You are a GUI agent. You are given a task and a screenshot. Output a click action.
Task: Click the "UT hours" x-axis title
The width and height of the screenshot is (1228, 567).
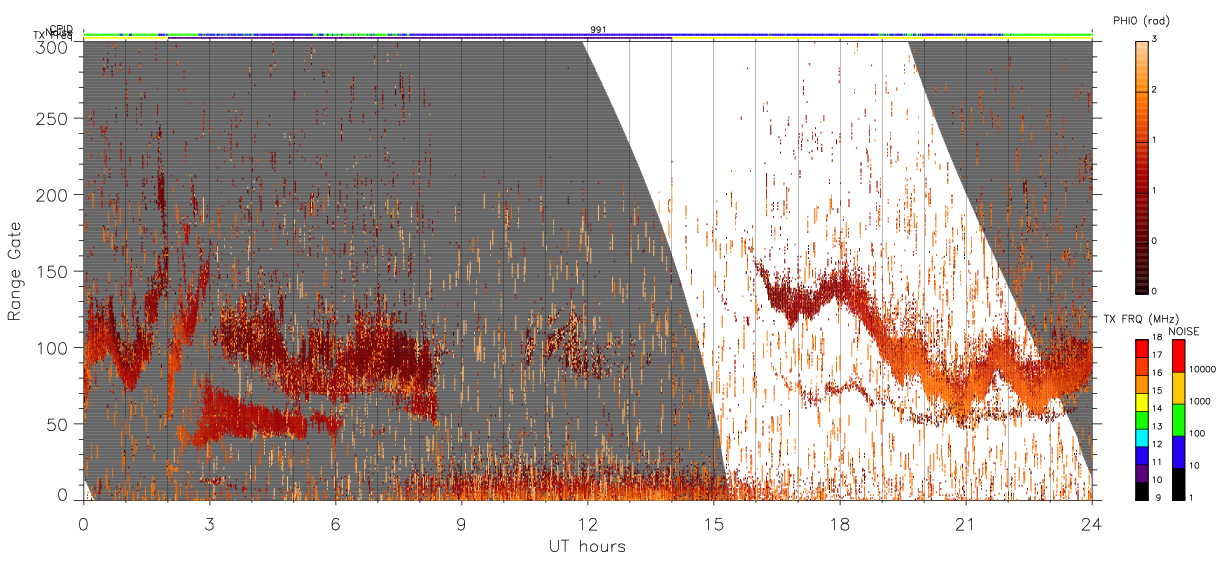pyautogui.click(x=587, y=547)
